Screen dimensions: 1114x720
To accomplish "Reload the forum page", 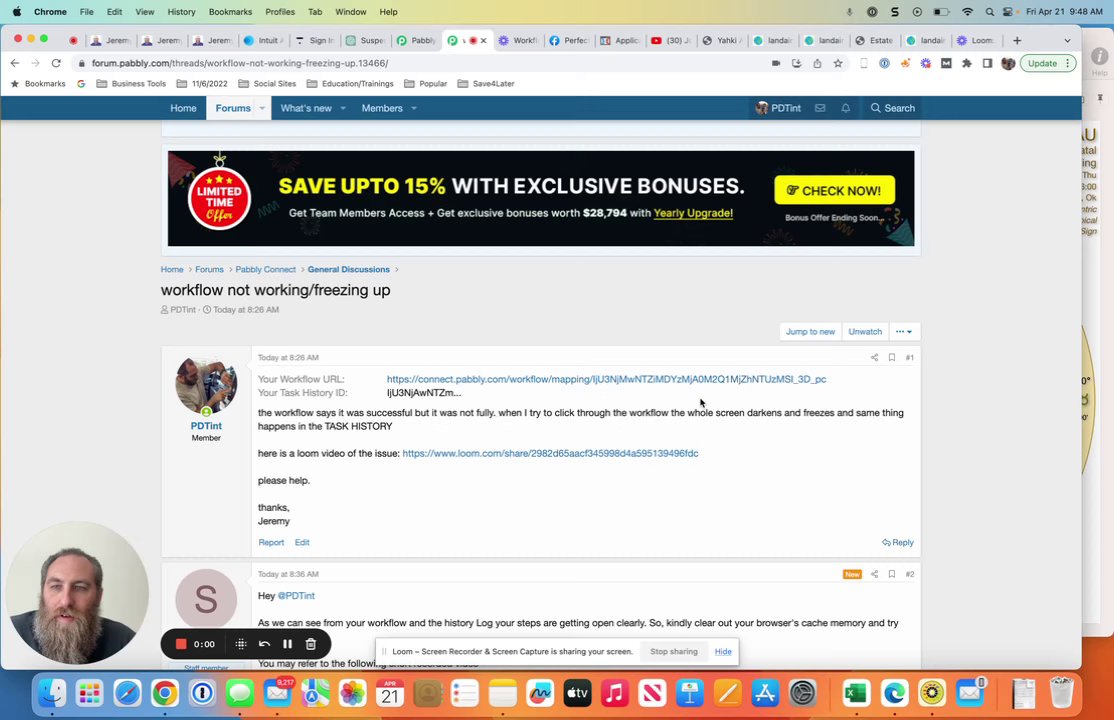I will 56,63.
